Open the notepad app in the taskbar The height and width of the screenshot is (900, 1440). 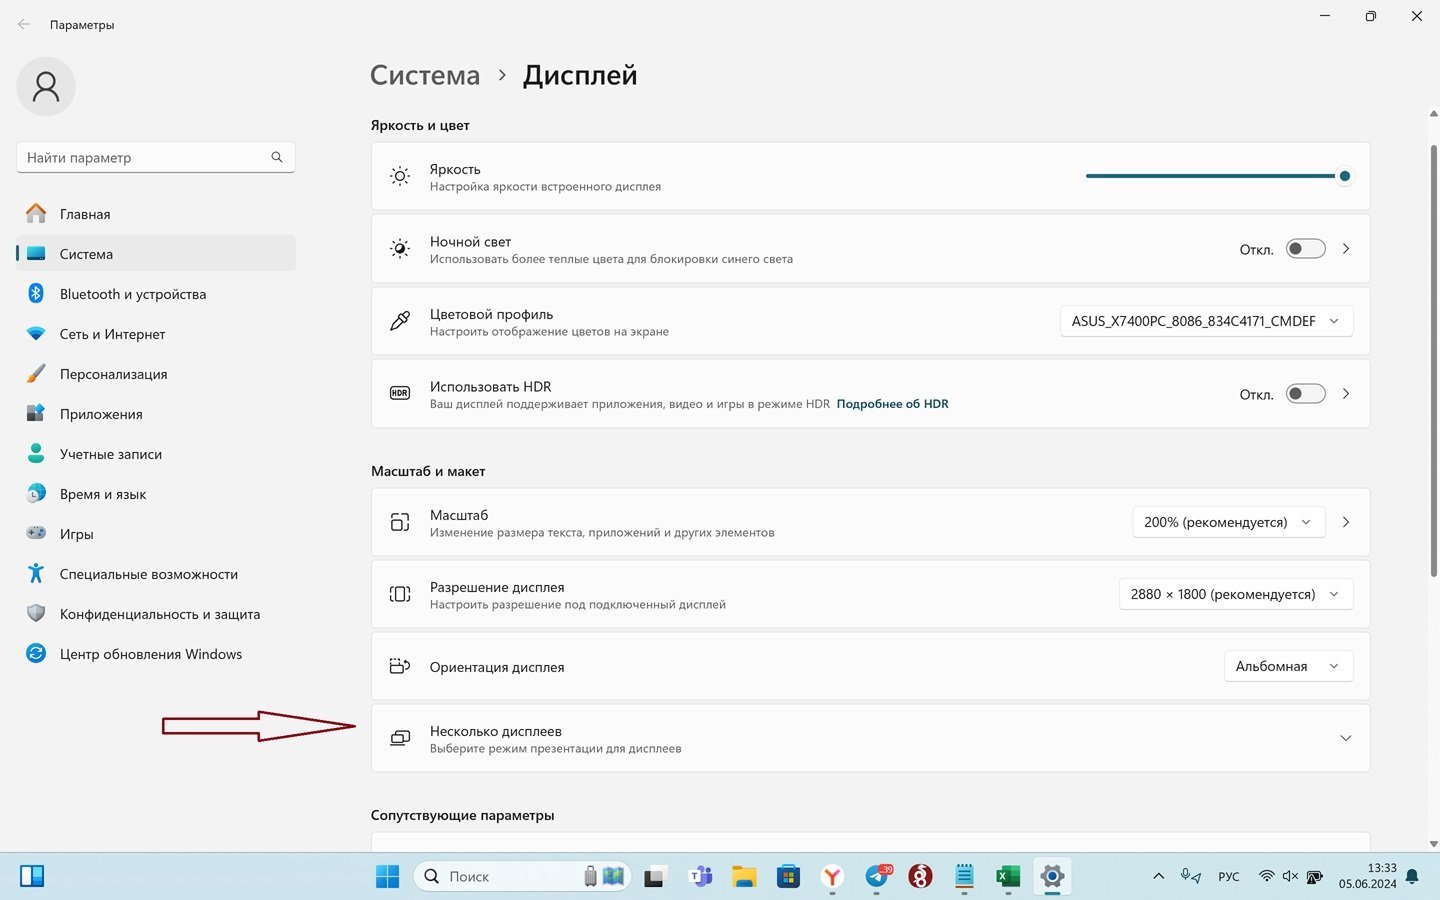(964, 877)
